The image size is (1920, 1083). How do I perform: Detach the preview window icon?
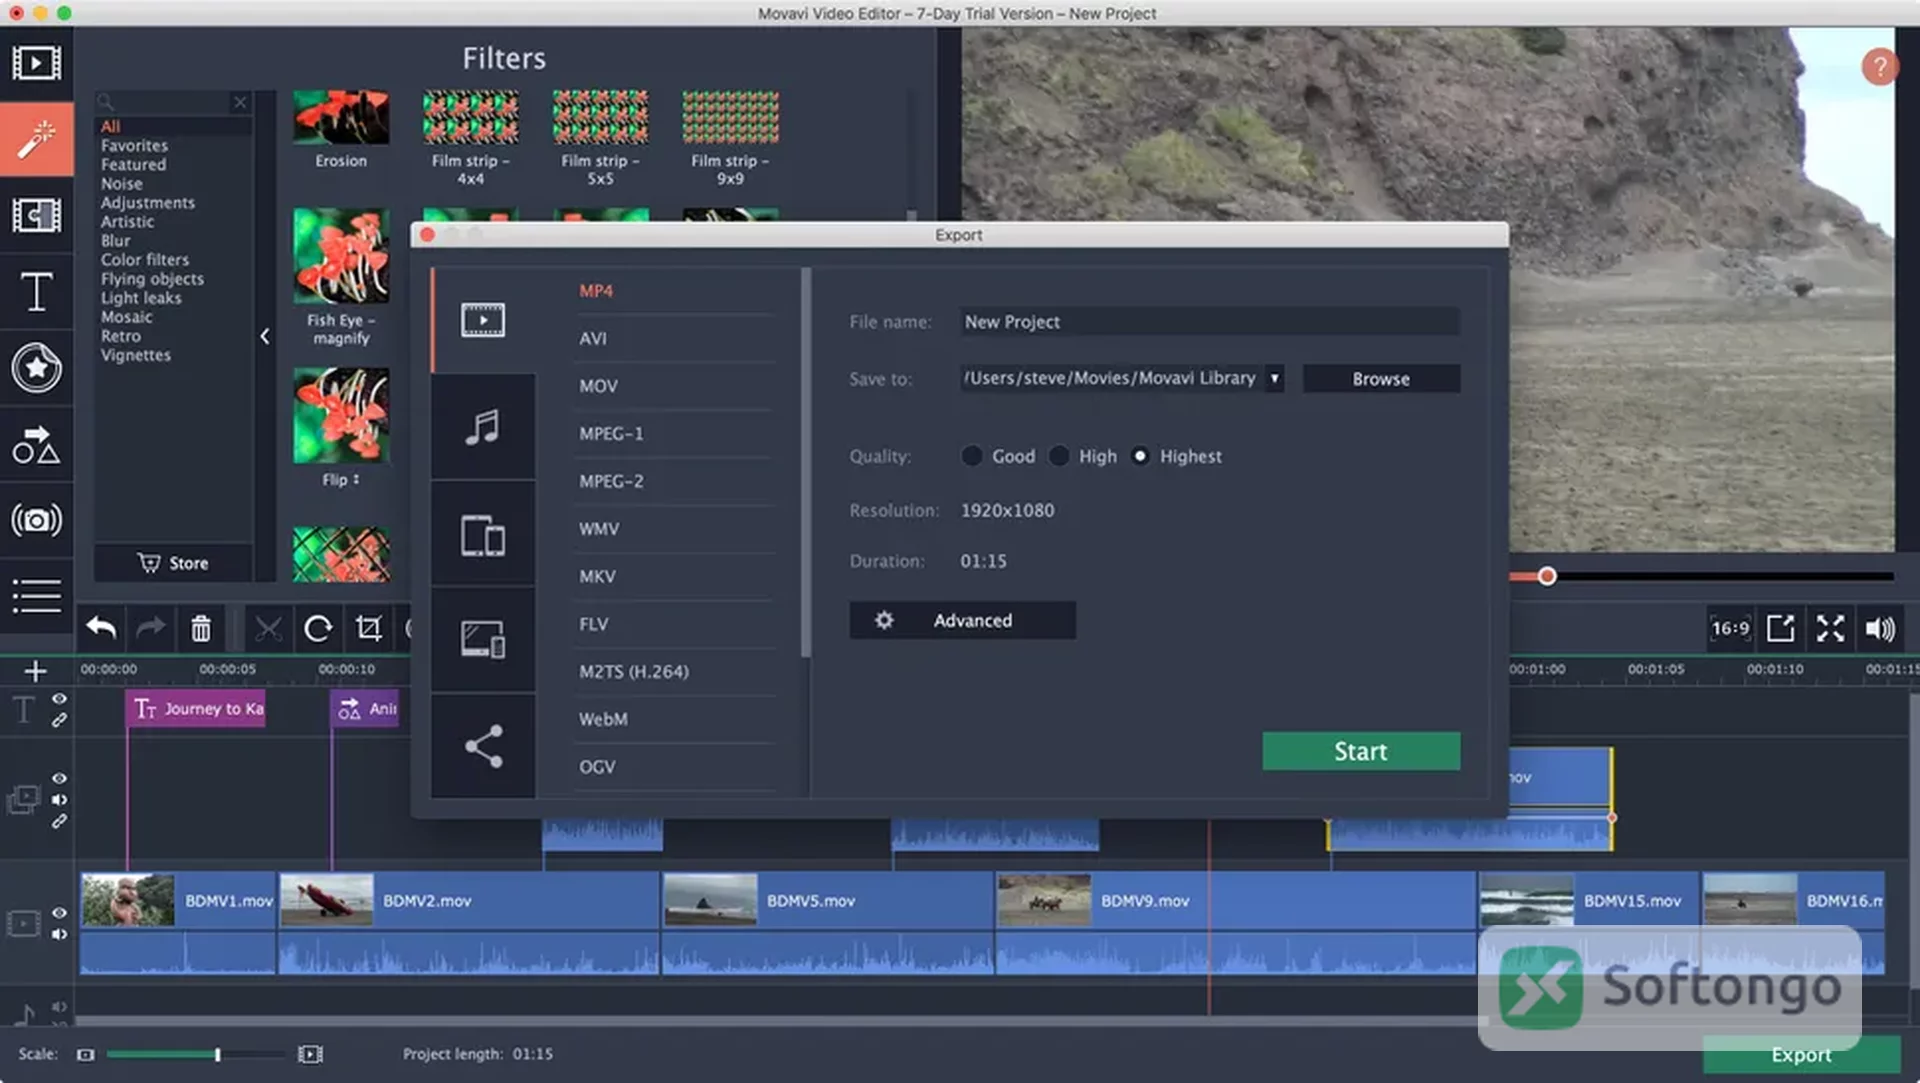coord(1780,628)
